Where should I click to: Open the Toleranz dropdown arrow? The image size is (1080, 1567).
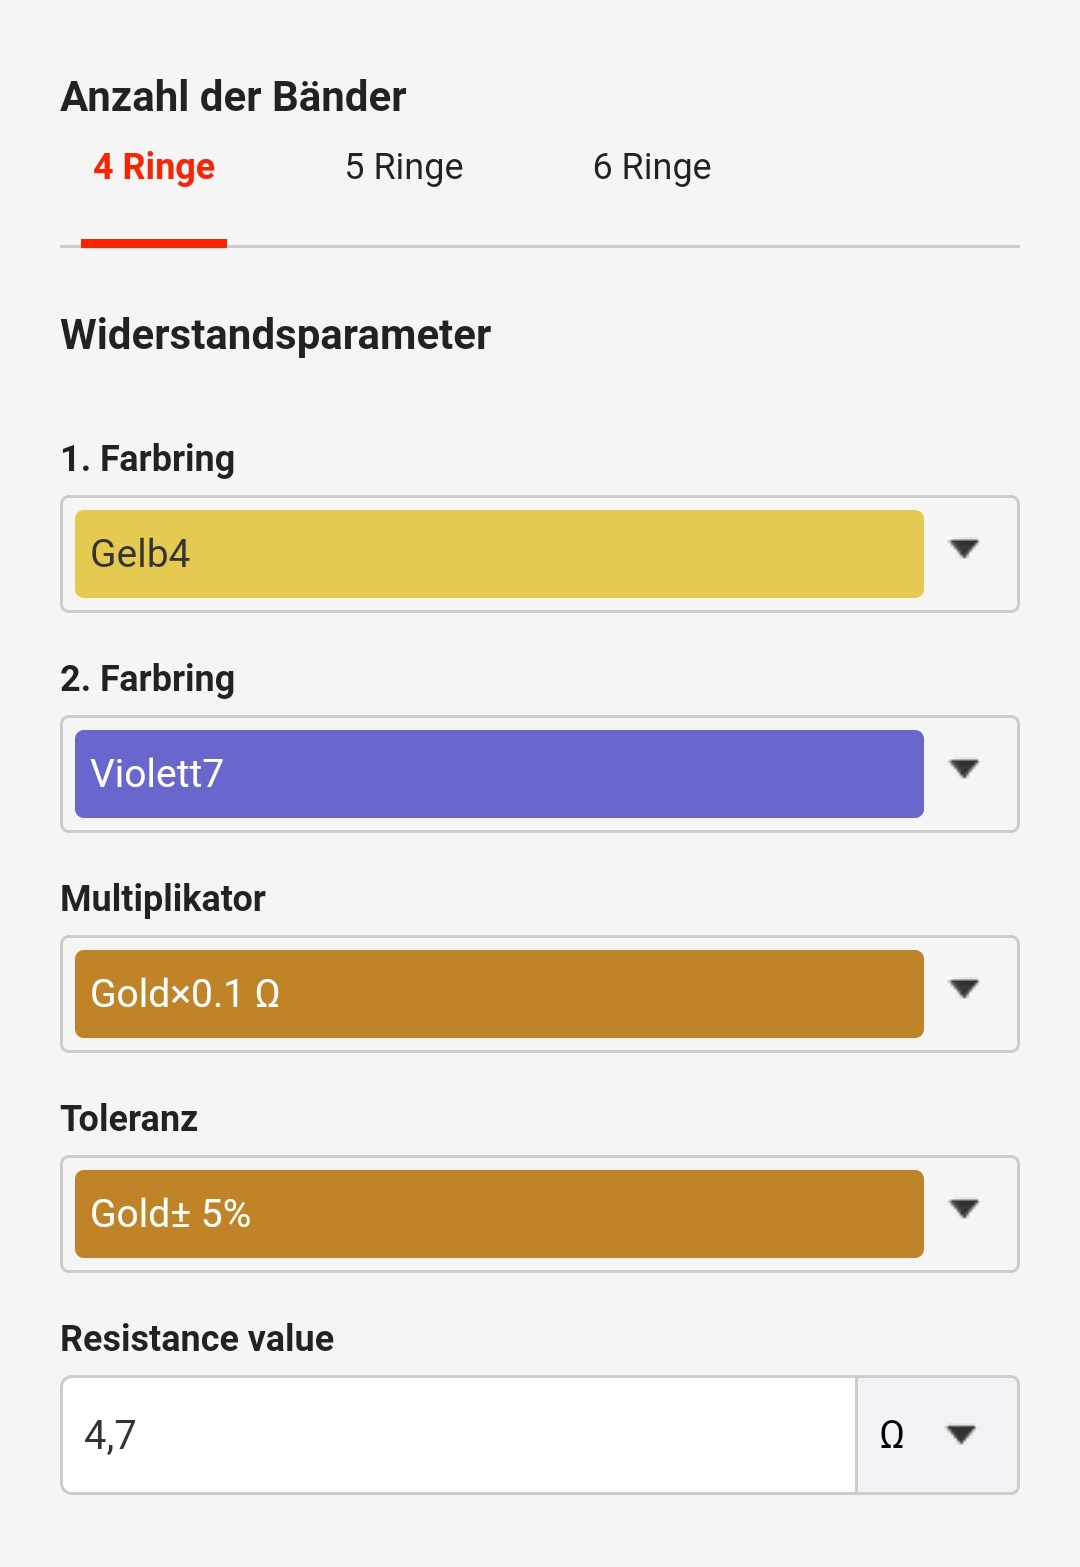point(964,1209)
